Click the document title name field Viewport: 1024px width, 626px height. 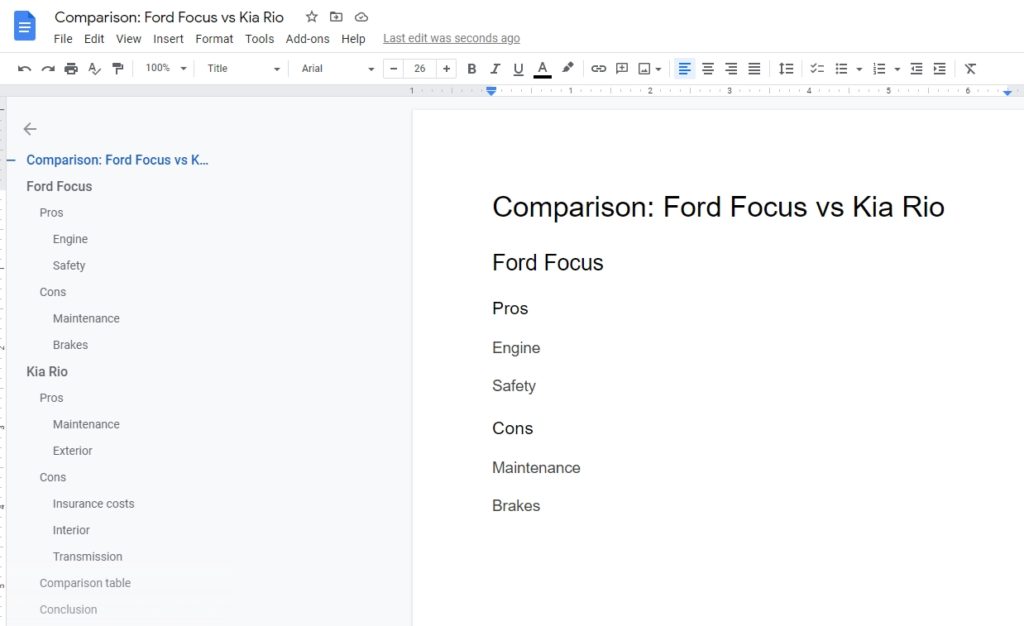pos(169,17)
